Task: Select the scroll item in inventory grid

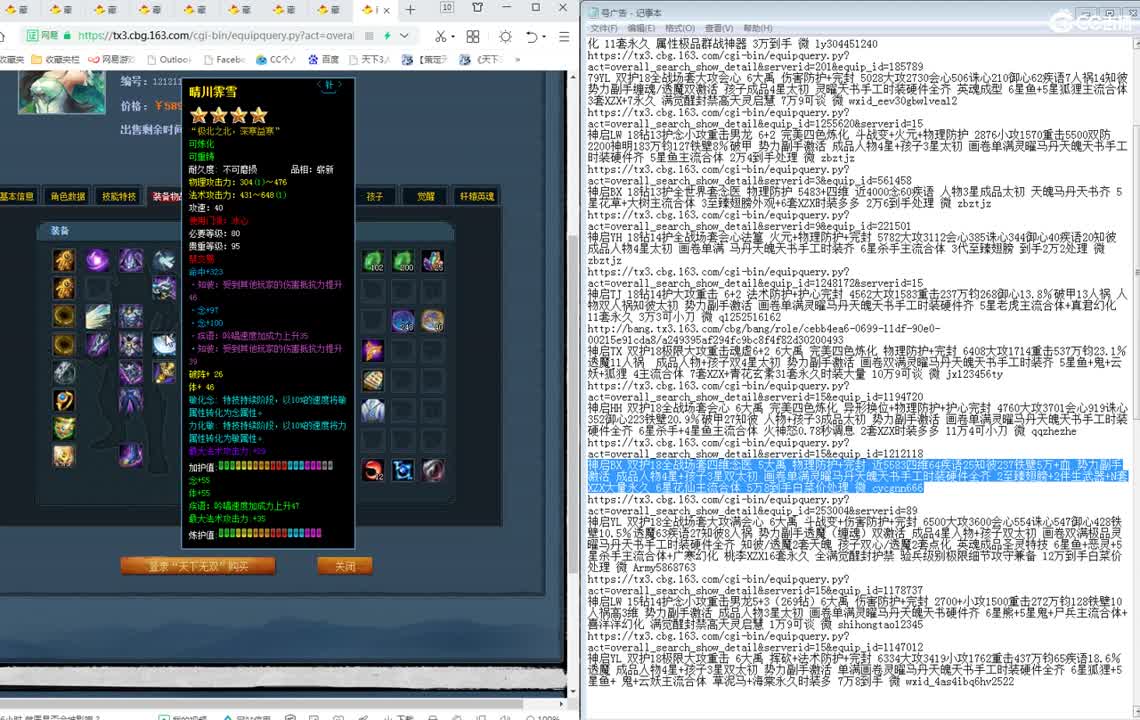Action: [374, 380]
